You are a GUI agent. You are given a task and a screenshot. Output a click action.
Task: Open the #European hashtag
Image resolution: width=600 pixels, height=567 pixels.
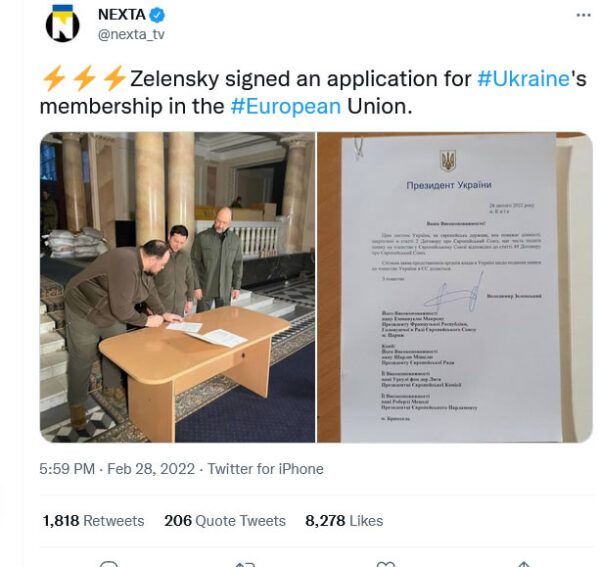286,106
